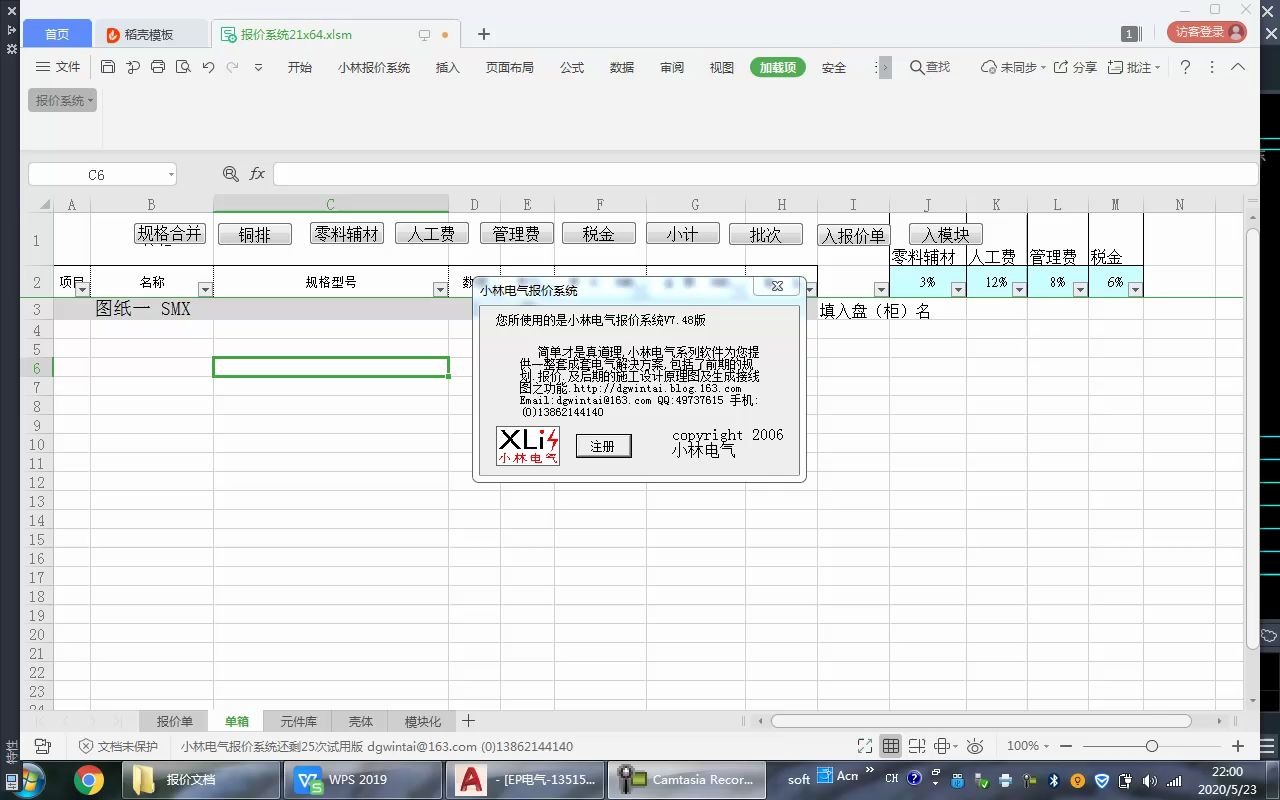This screenshot has width=1280, height=800.
Task: Open Google Chrome from the taskbar
Action: pyautogui.click(x=88, y=780)
